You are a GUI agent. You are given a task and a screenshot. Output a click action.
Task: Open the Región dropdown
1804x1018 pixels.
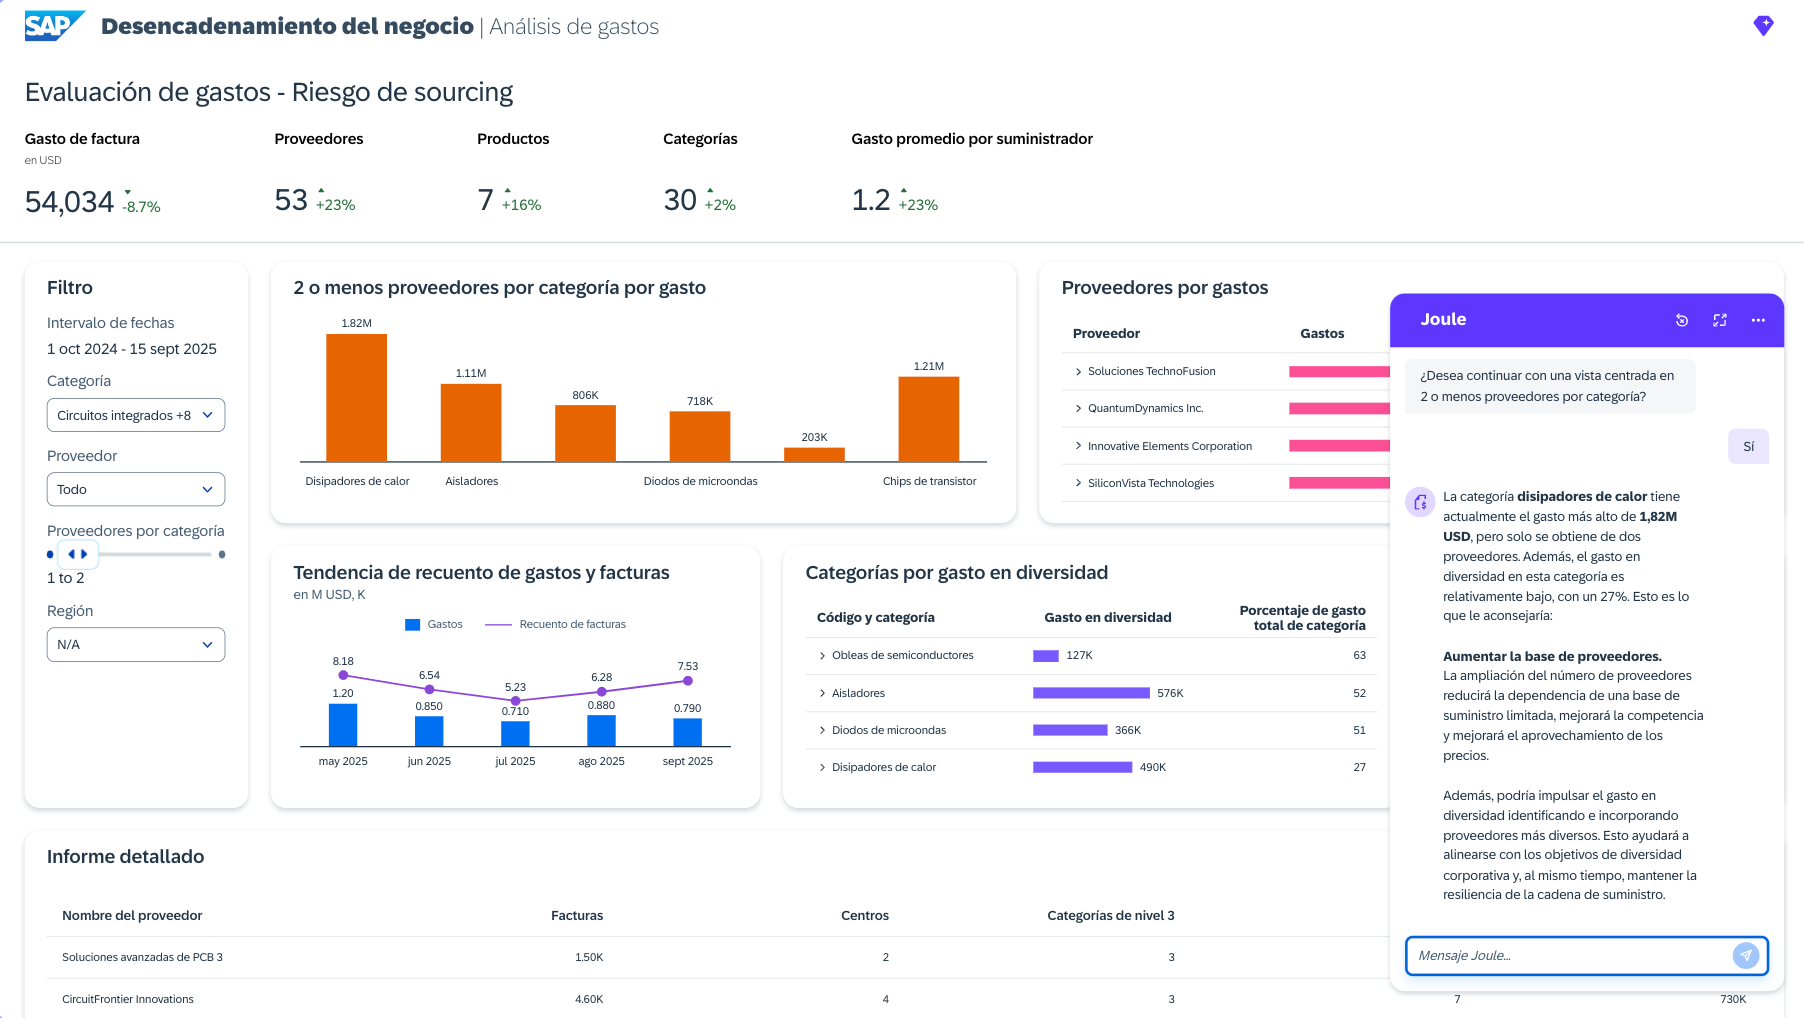tap(136, 644)
